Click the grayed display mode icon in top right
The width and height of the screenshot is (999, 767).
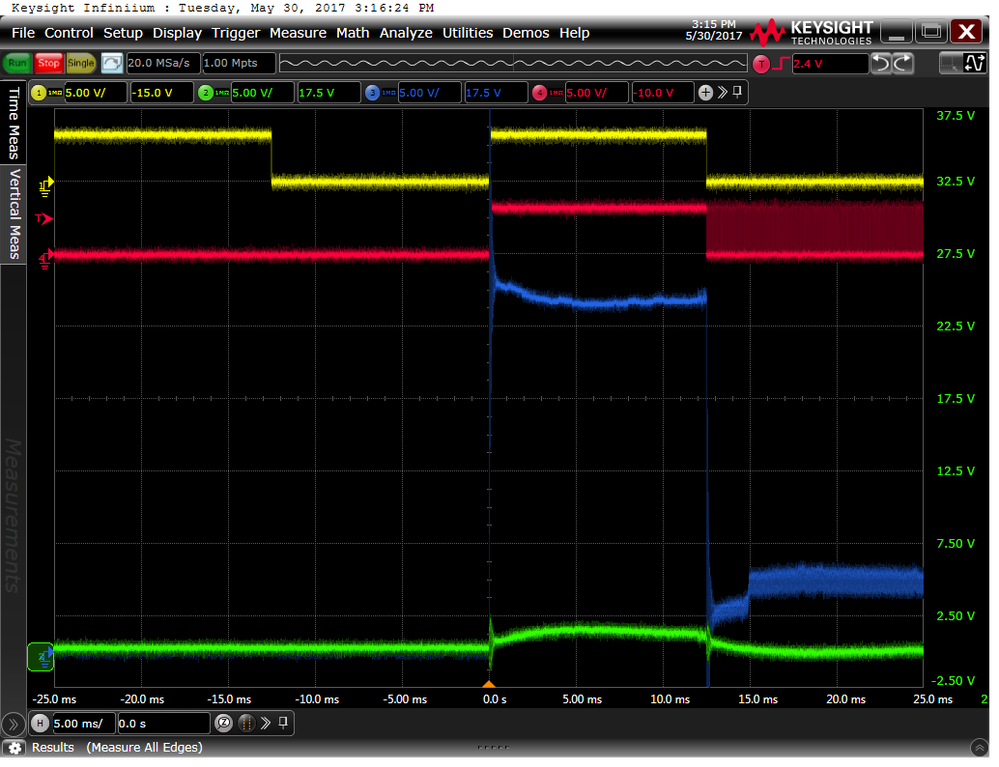pos(951,63)
